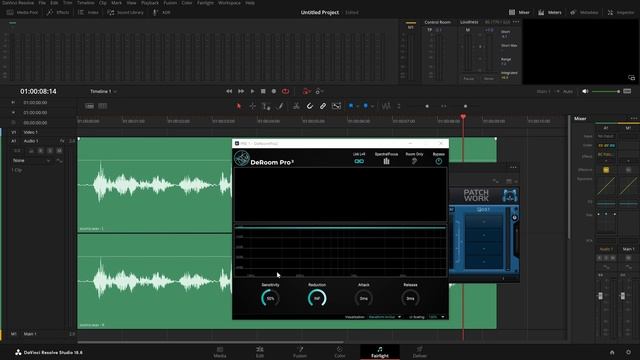This screenshot has width=640, height=360.
Task: Click the rewind transport button
Action: click(229, 91)
